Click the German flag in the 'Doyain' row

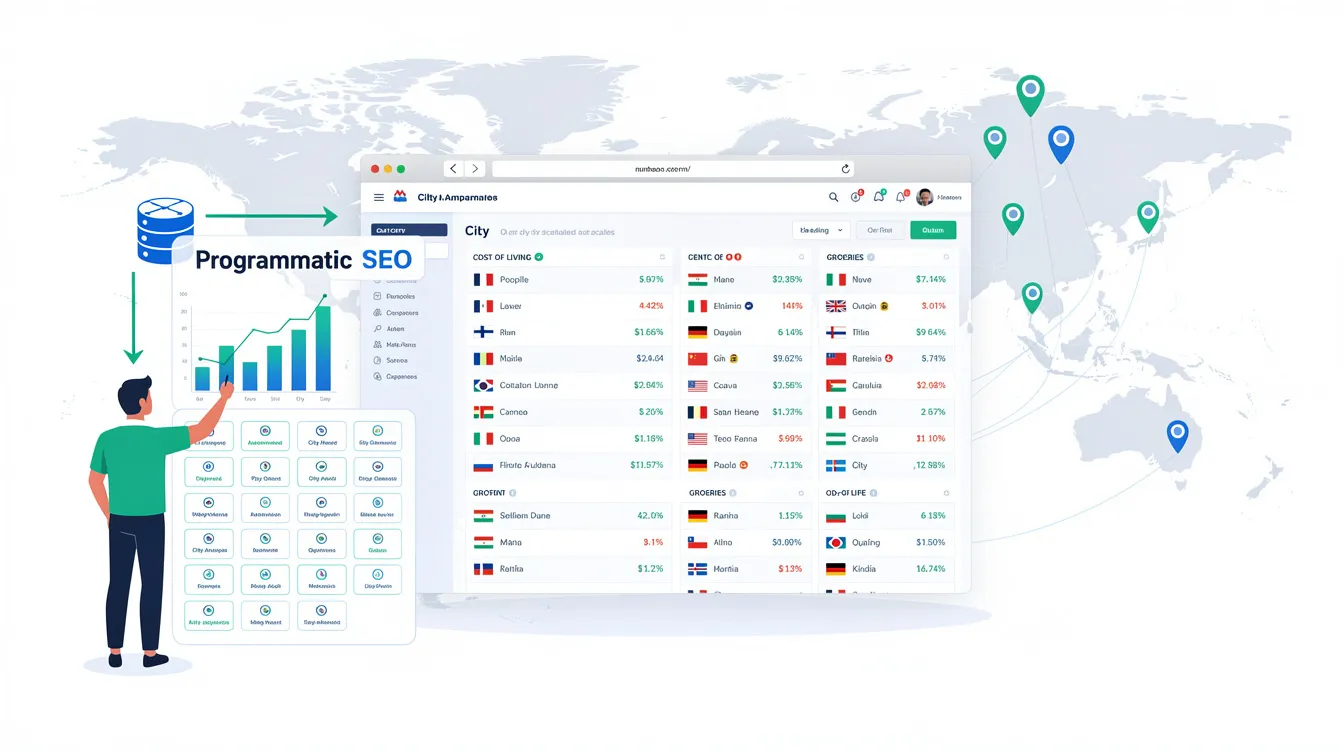point(697,332)
